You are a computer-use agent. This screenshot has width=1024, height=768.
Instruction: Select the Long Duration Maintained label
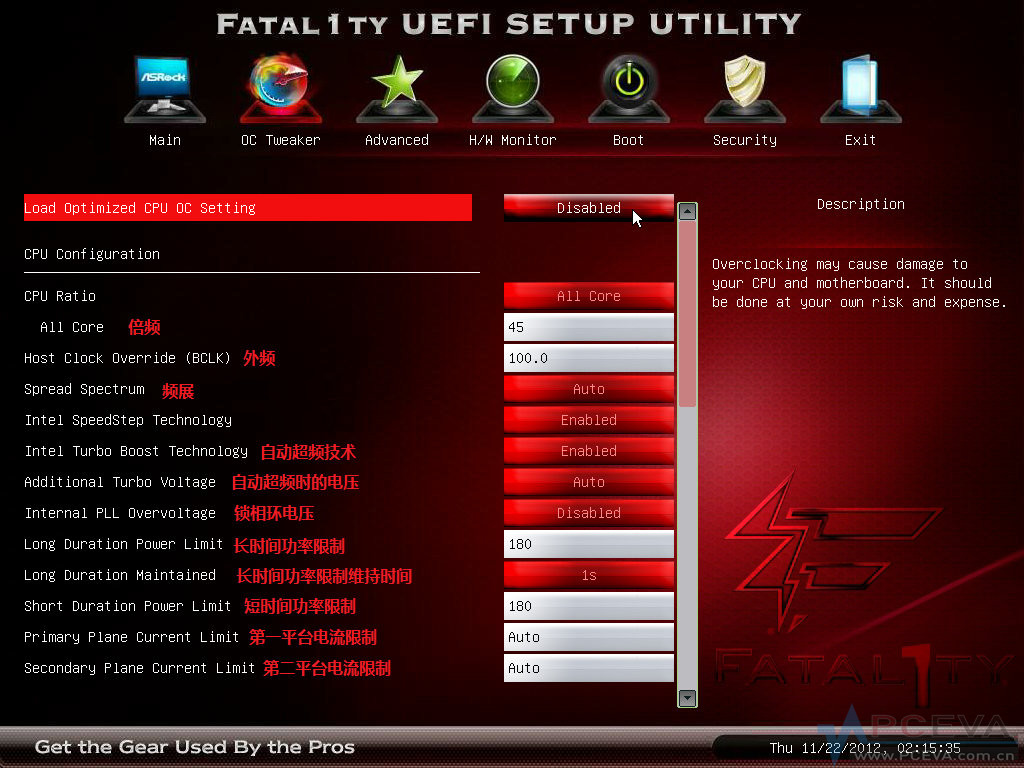pyautogui.click(x=120, y=575)
